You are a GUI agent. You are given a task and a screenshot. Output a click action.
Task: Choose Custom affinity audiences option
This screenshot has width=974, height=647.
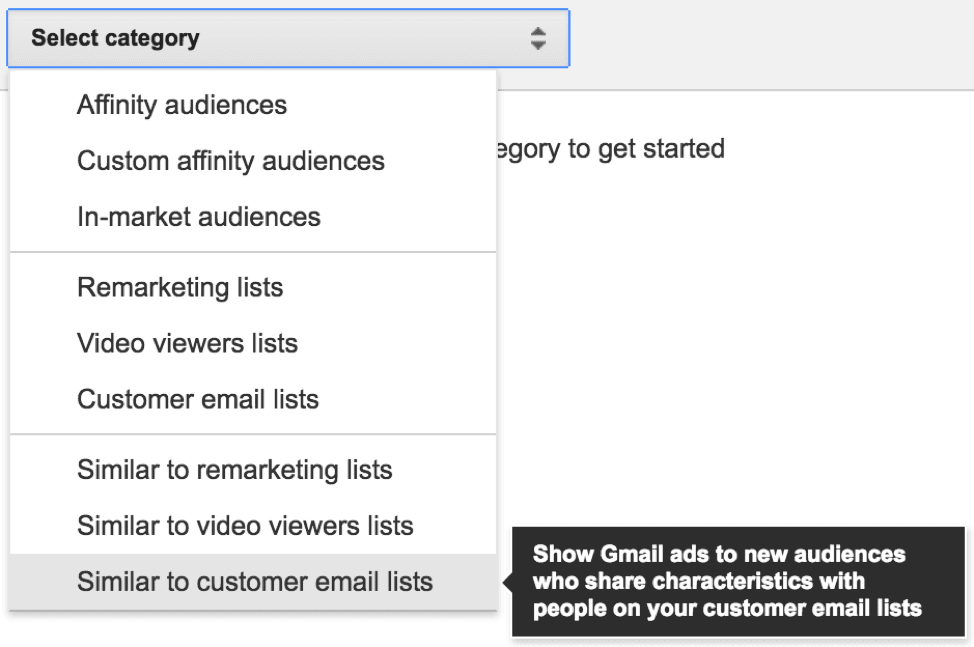(x=231, y=160)
